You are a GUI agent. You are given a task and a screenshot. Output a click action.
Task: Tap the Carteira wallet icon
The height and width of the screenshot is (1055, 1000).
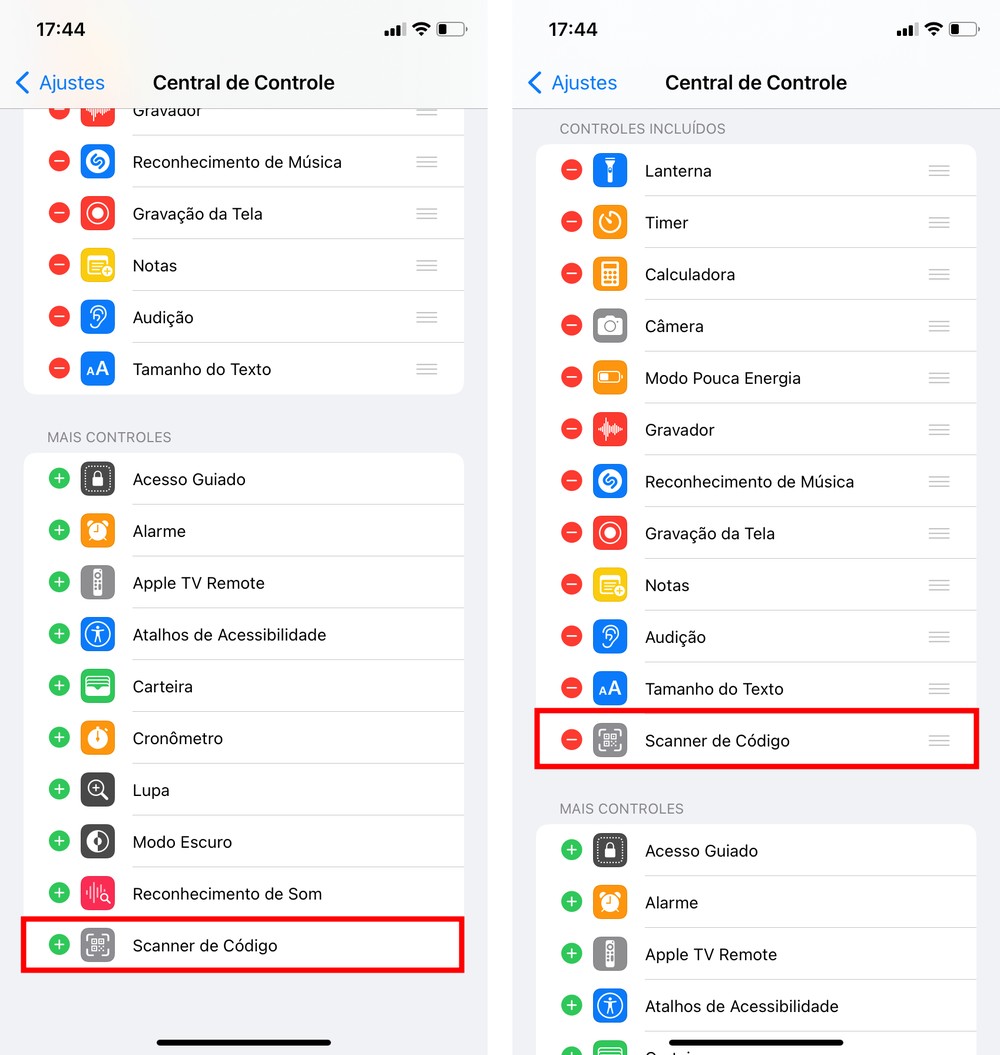tap(98, 686)
